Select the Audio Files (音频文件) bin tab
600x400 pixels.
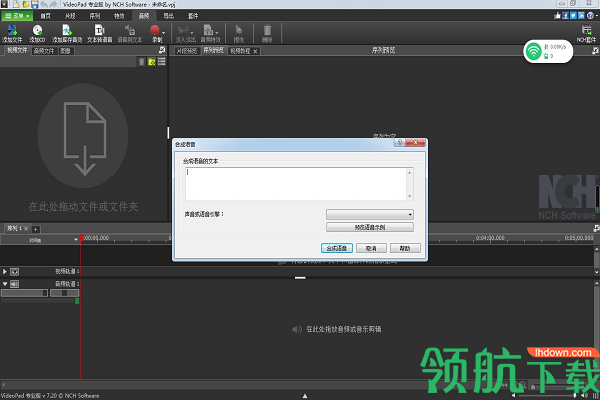(44, 51)
